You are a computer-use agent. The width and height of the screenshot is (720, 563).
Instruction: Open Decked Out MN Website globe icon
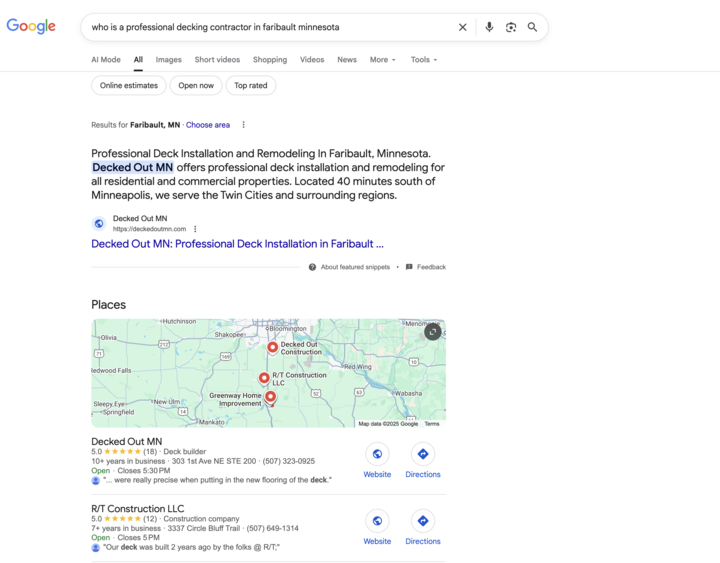[377, 454]
